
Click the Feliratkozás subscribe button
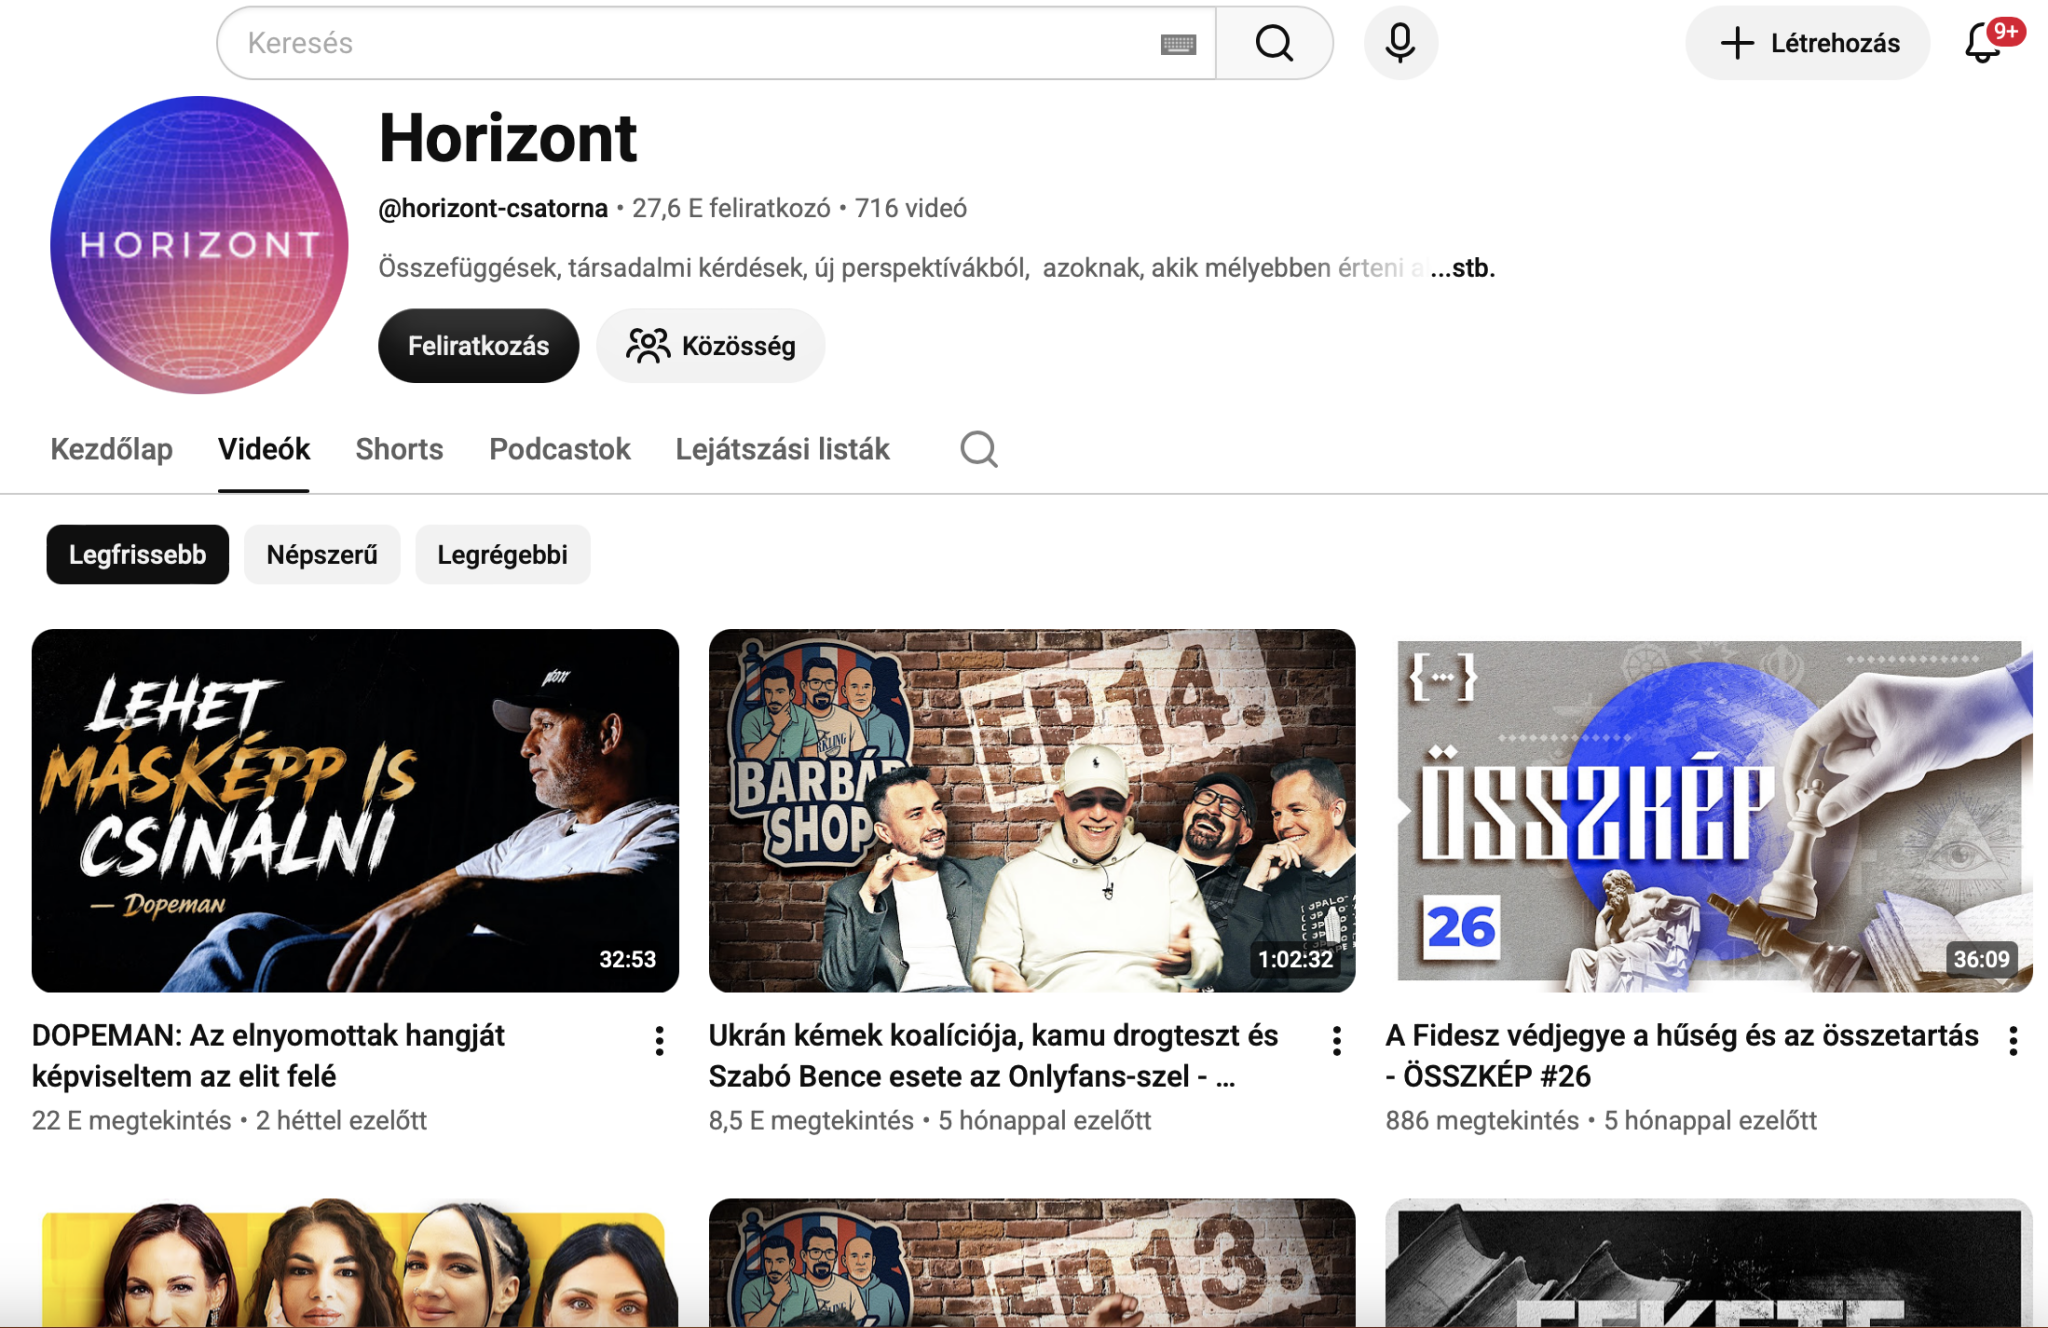click(478, 346)
